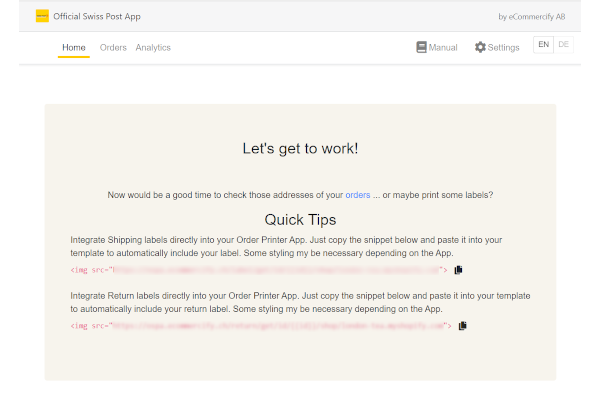
Task: Switch to the Analytics tab
Action: [x=153, y=47]
